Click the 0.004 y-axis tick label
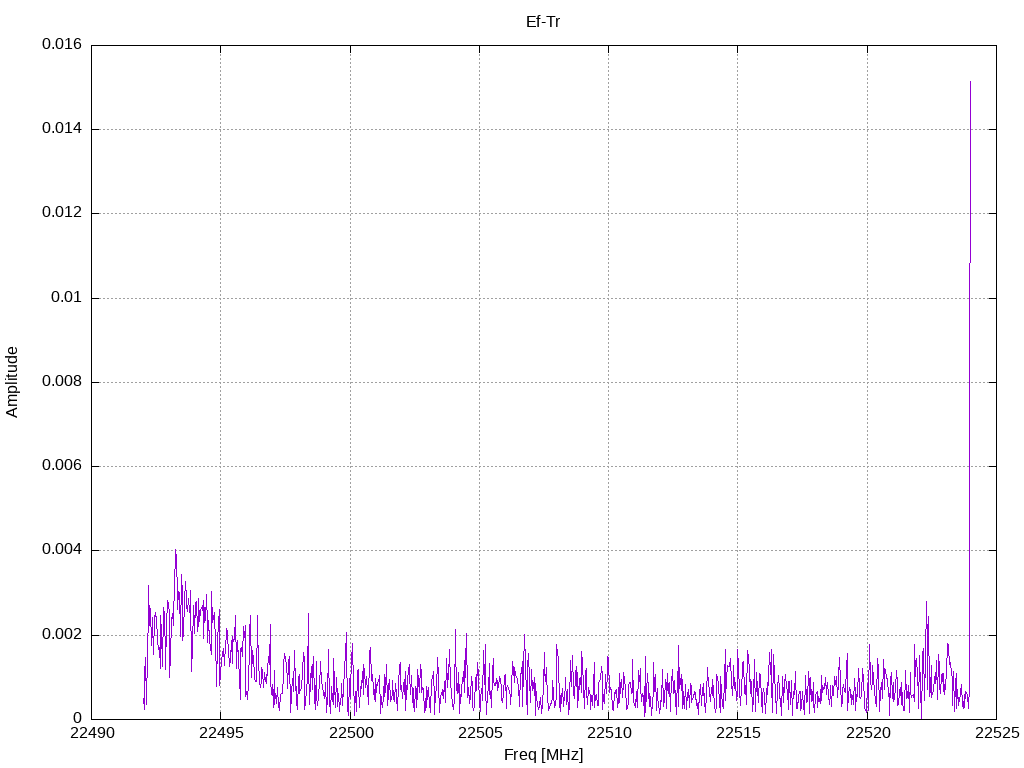The width and height of the screenshot is (1024, 768). (62, 550)
